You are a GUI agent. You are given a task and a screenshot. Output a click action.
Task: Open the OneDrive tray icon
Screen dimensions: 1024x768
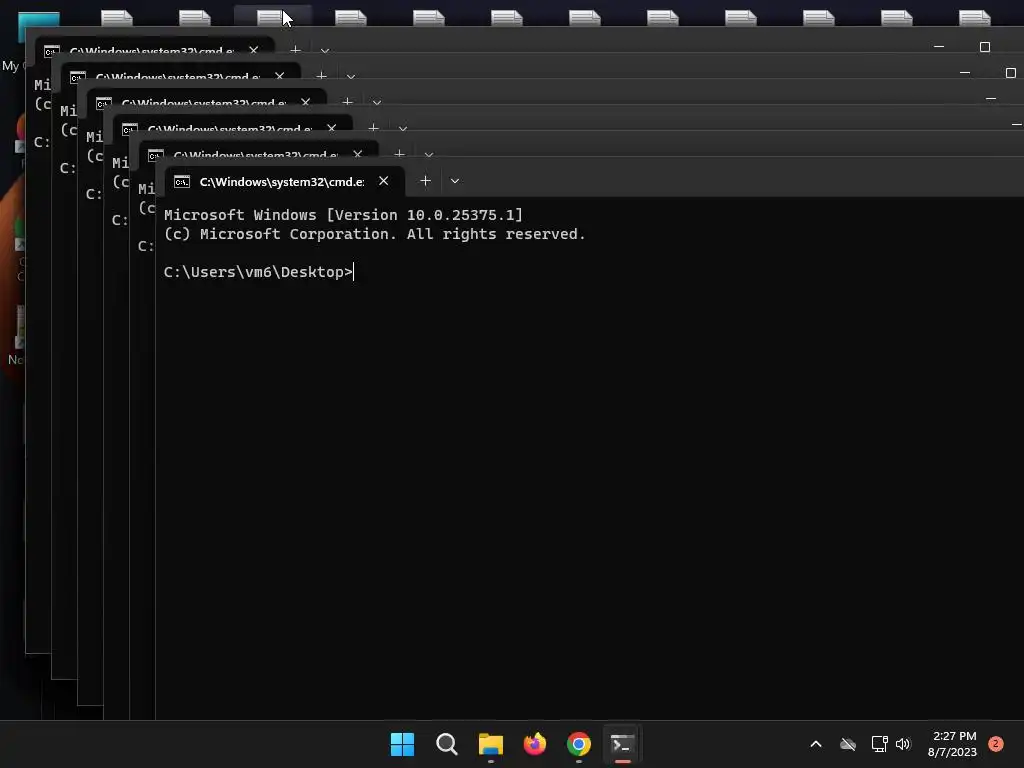coord(848,744)
